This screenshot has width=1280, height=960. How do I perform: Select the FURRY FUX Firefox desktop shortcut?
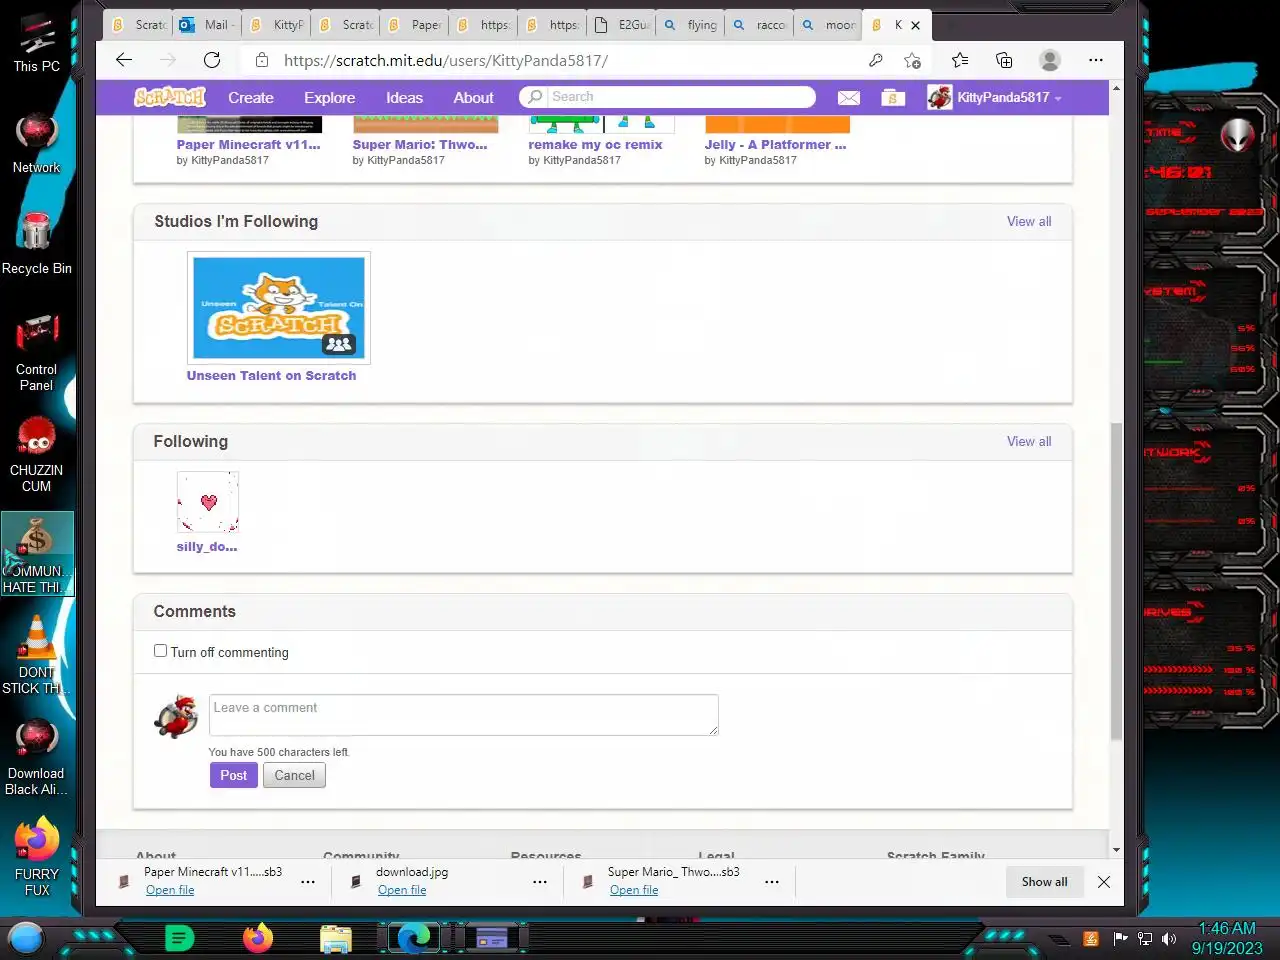coord(36,858)
